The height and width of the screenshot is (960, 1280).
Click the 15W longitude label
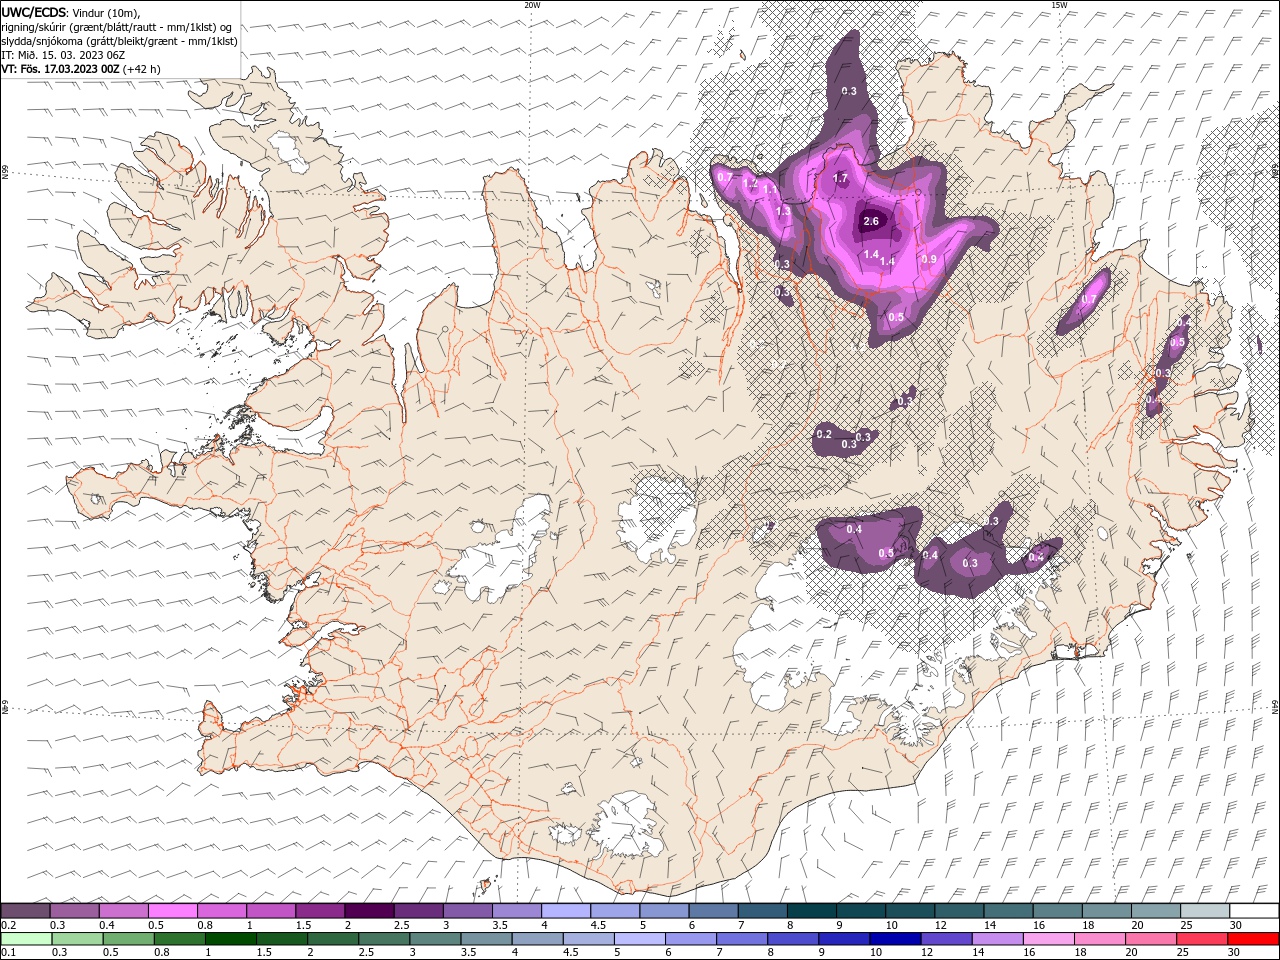(x=1059, y=5)
